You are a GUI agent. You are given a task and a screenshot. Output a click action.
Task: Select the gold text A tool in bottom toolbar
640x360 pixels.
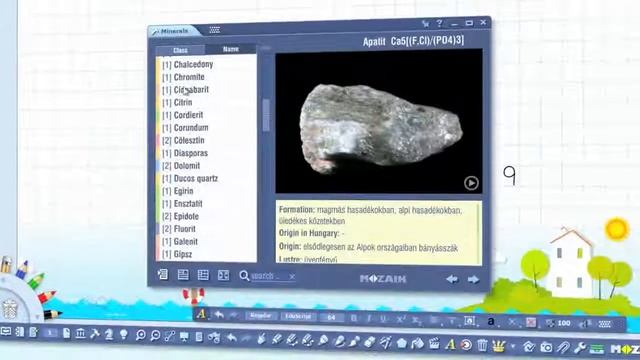[450, 344]
